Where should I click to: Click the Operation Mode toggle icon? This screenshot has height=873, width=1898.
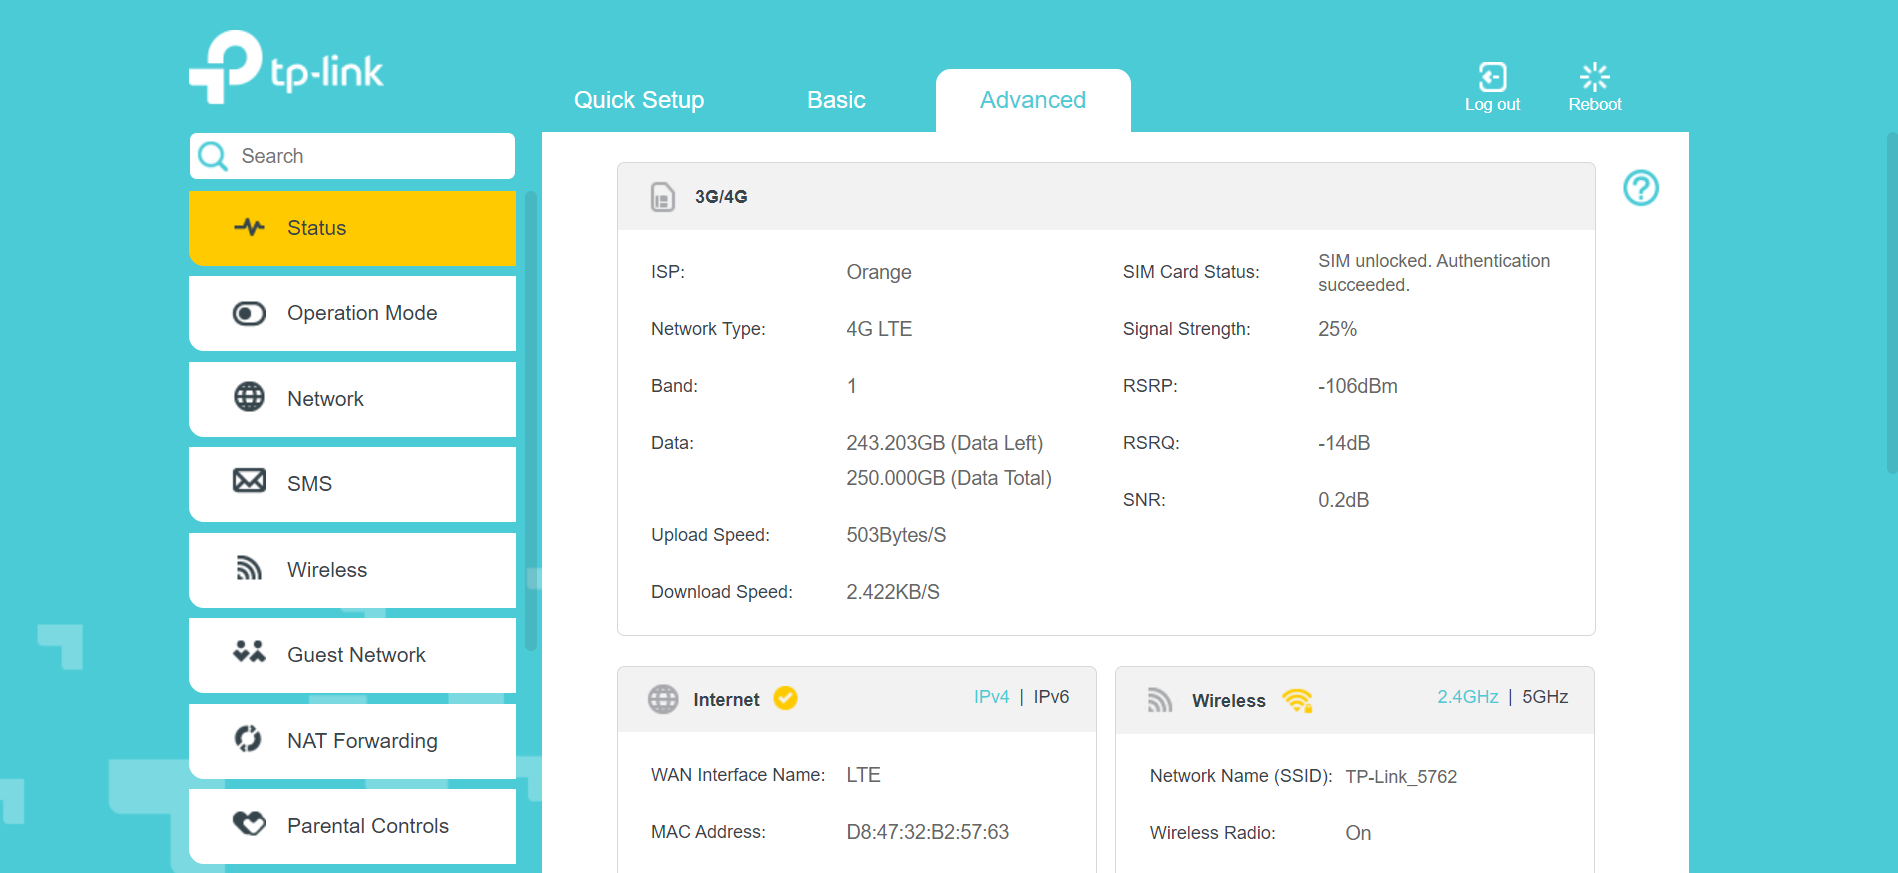tap(249, 313)
